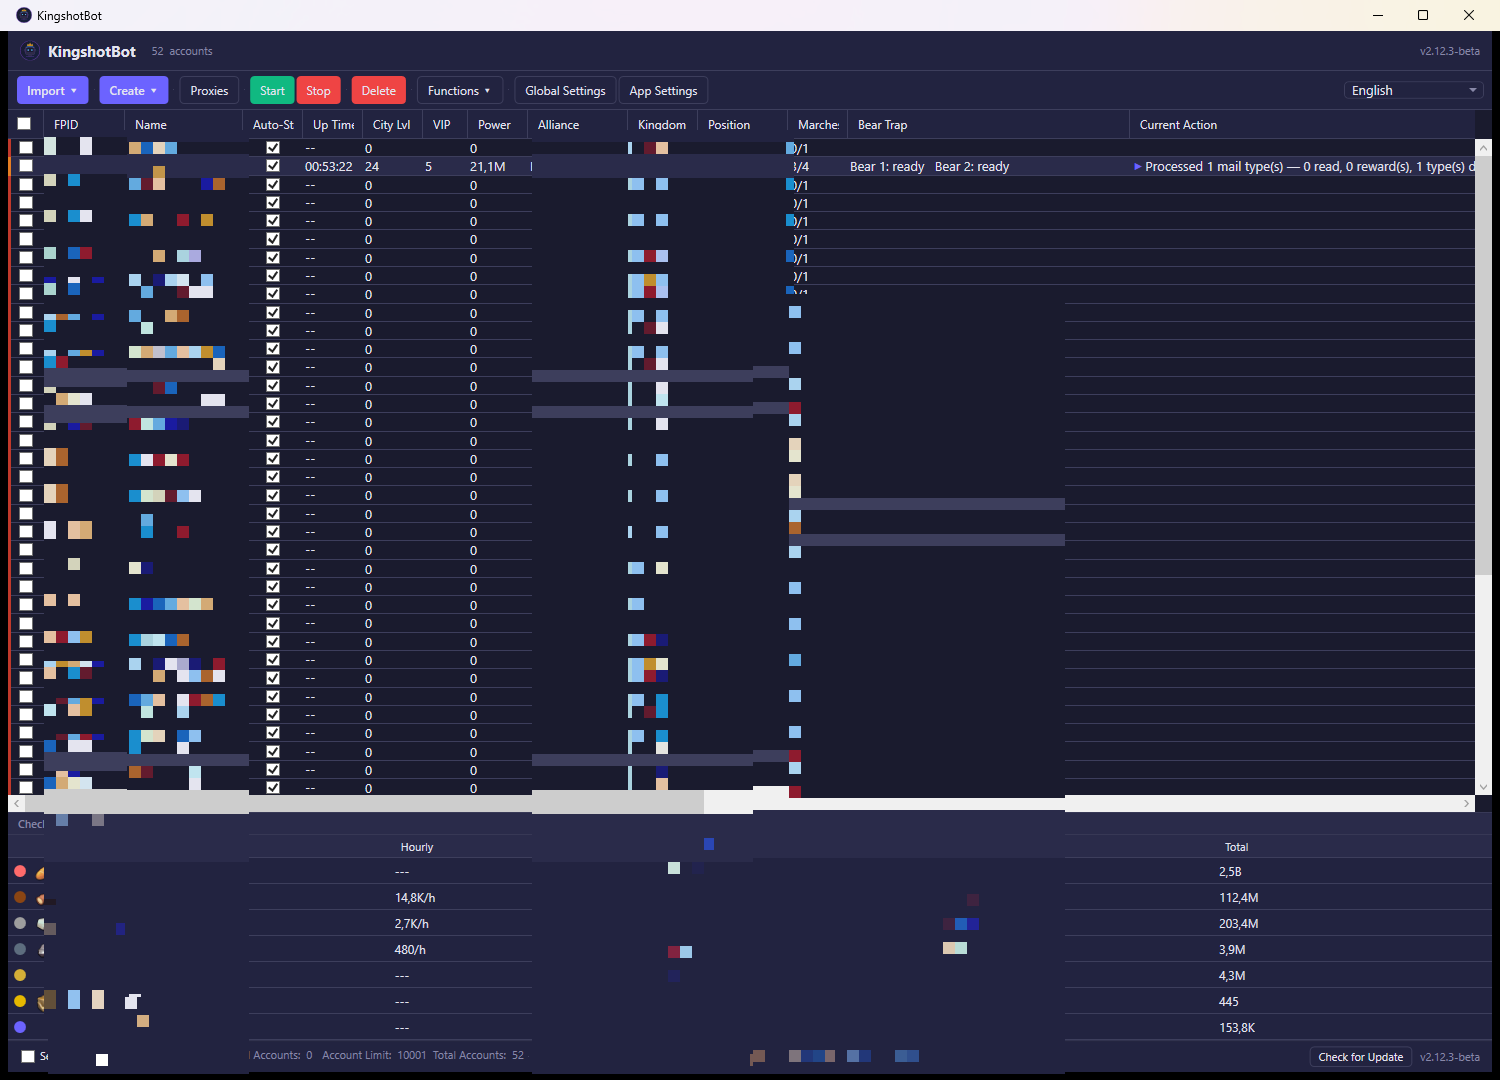Click the red dot in the 2,5B row
The height and width of the screenshot is (1080, 1500).
[20, 871]
